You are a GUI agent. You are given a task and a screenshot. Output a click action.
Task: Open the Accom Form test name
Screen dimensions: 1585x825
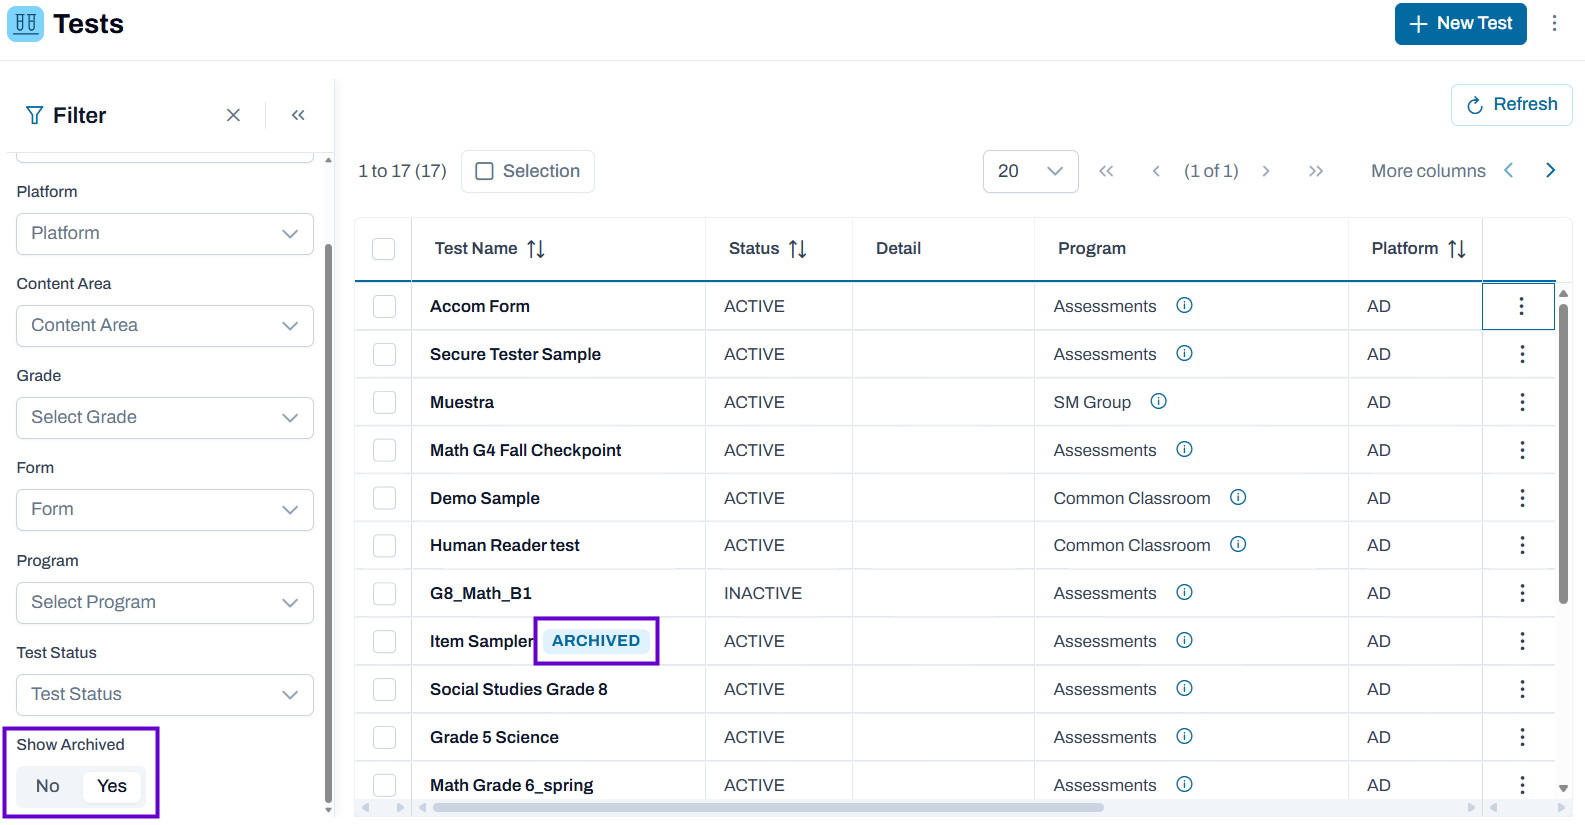(480, 306)
